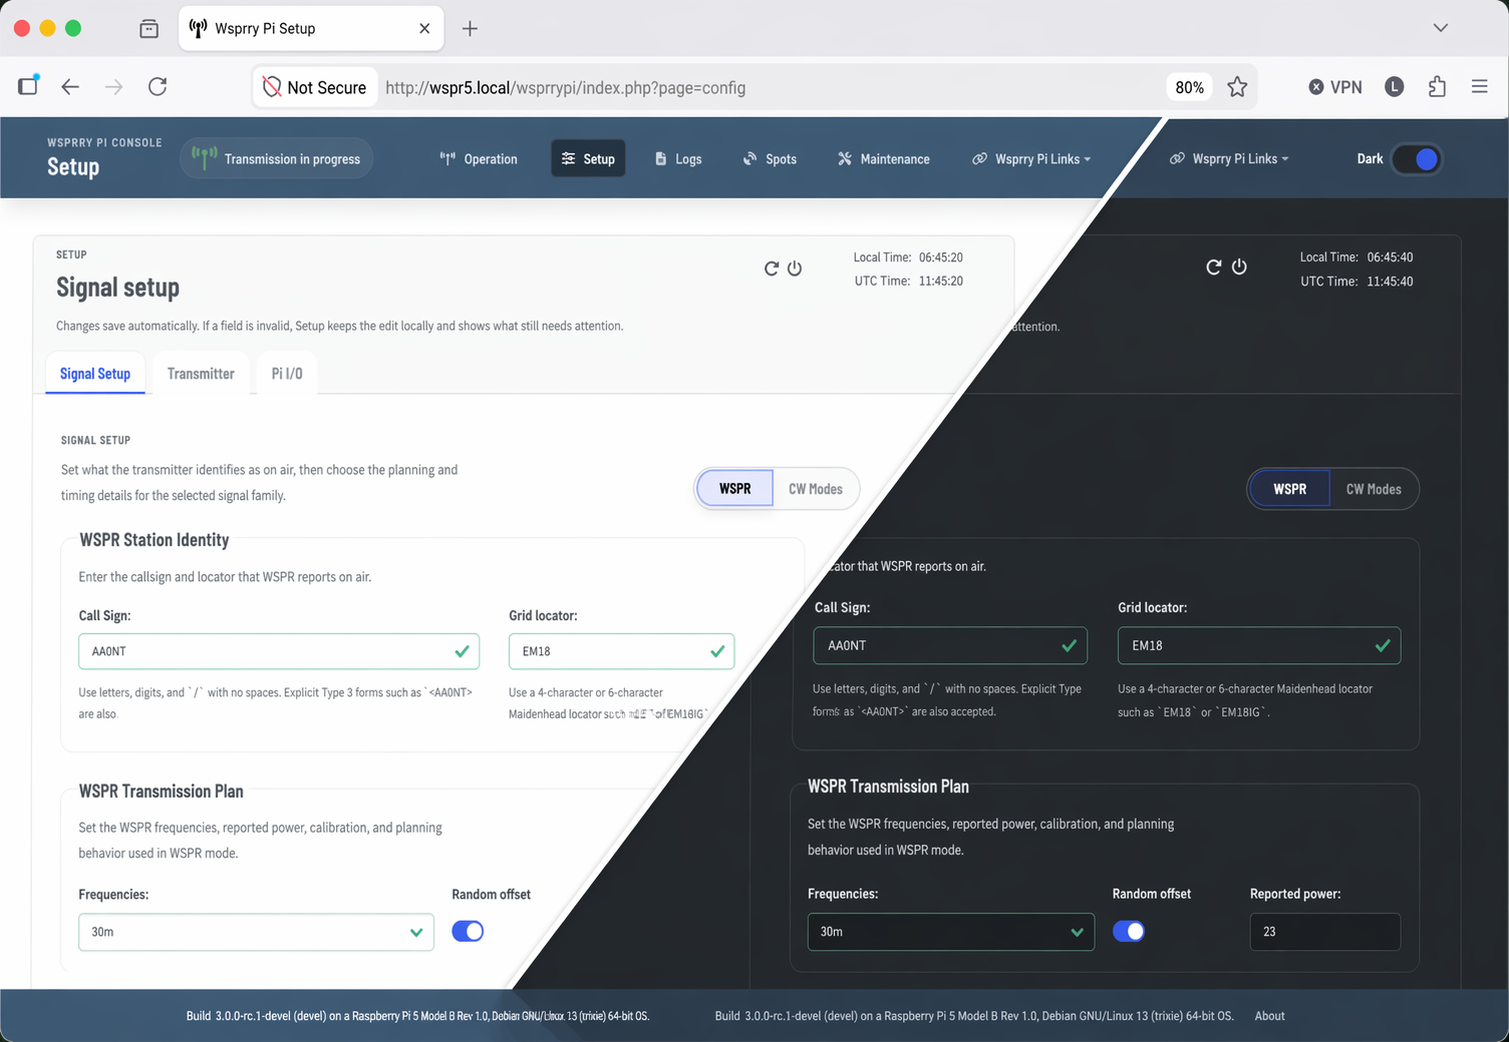Open the About link in footer

pos(1270,1015)
